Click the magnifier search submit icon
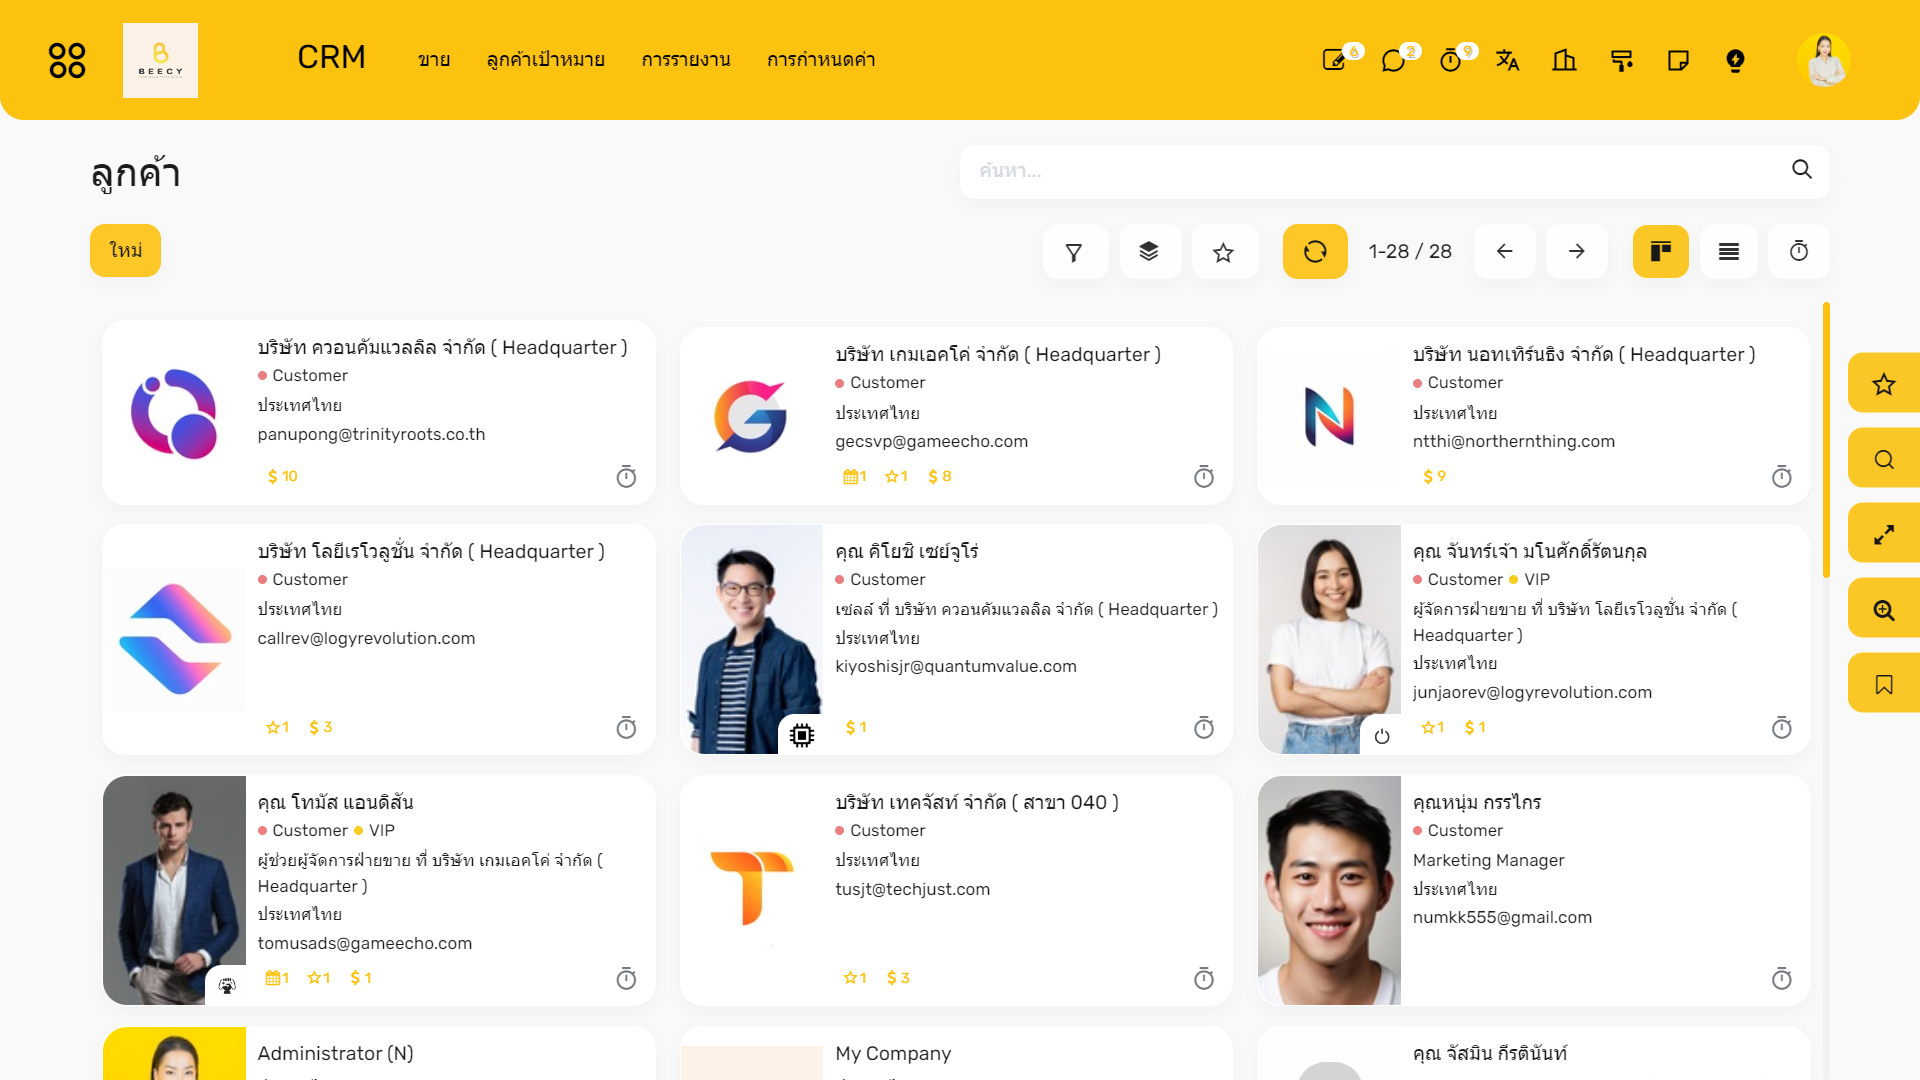Viewport: 1920px width, 1080px height. [1802, 170]
